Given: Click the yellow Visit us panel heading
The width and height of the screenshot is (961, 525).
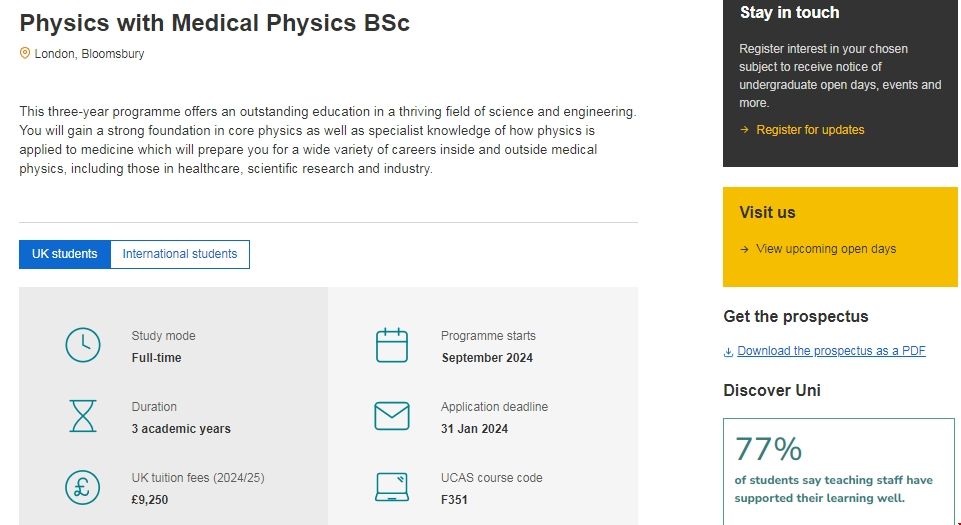Looking at the screenshot, I should tap(767, 212).
